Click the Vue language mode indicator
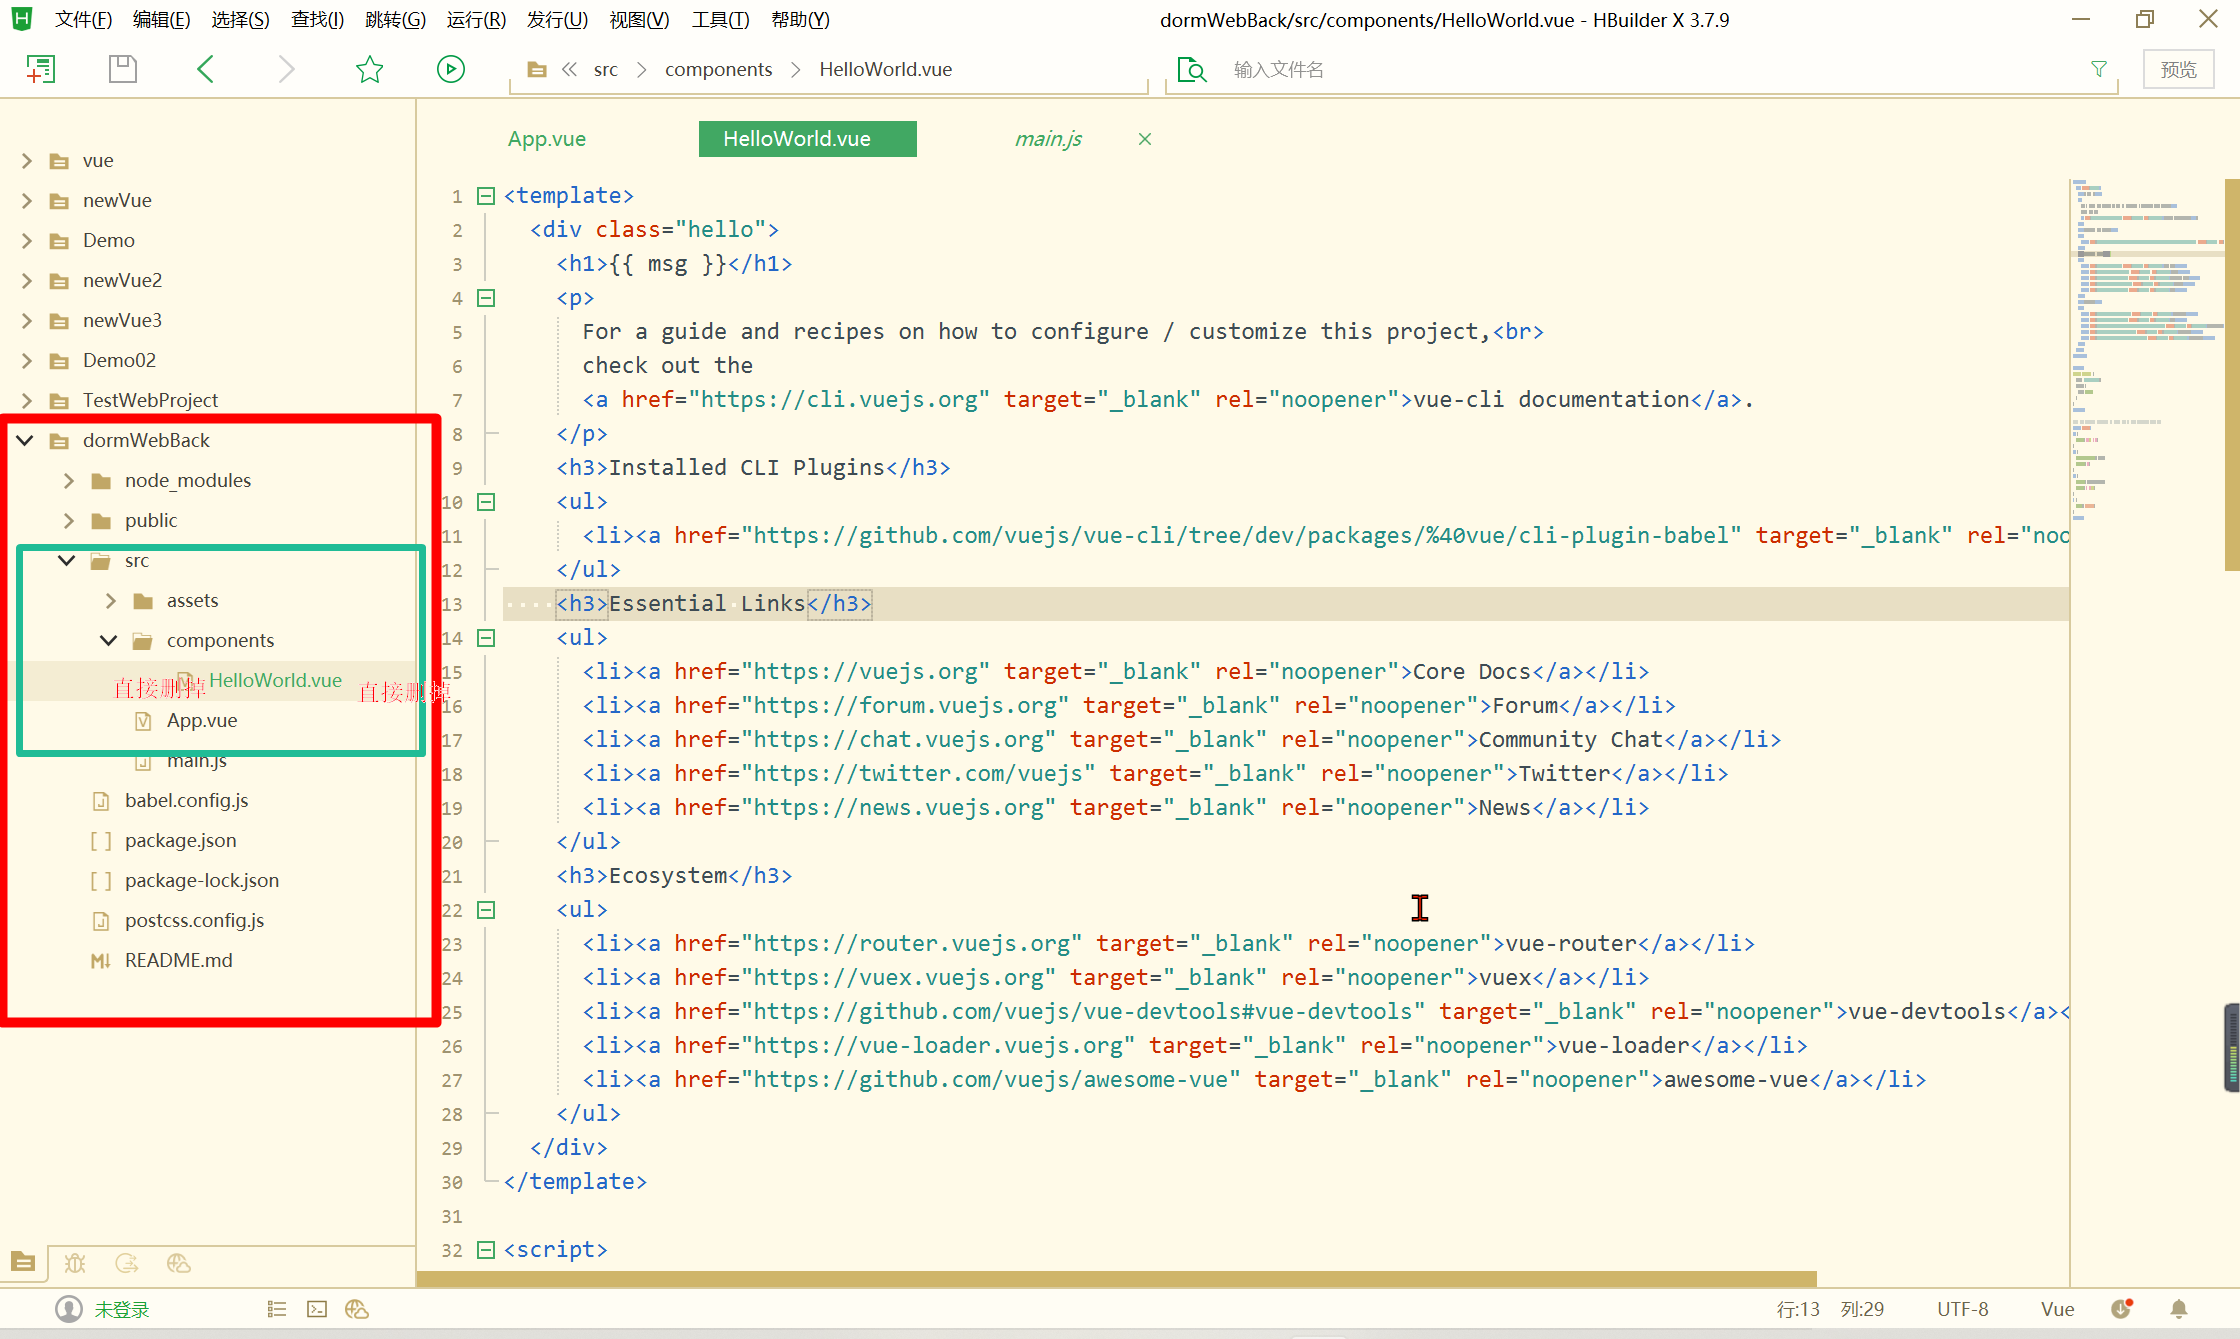2240x1339 pixels. (x=2057, y=1309)
